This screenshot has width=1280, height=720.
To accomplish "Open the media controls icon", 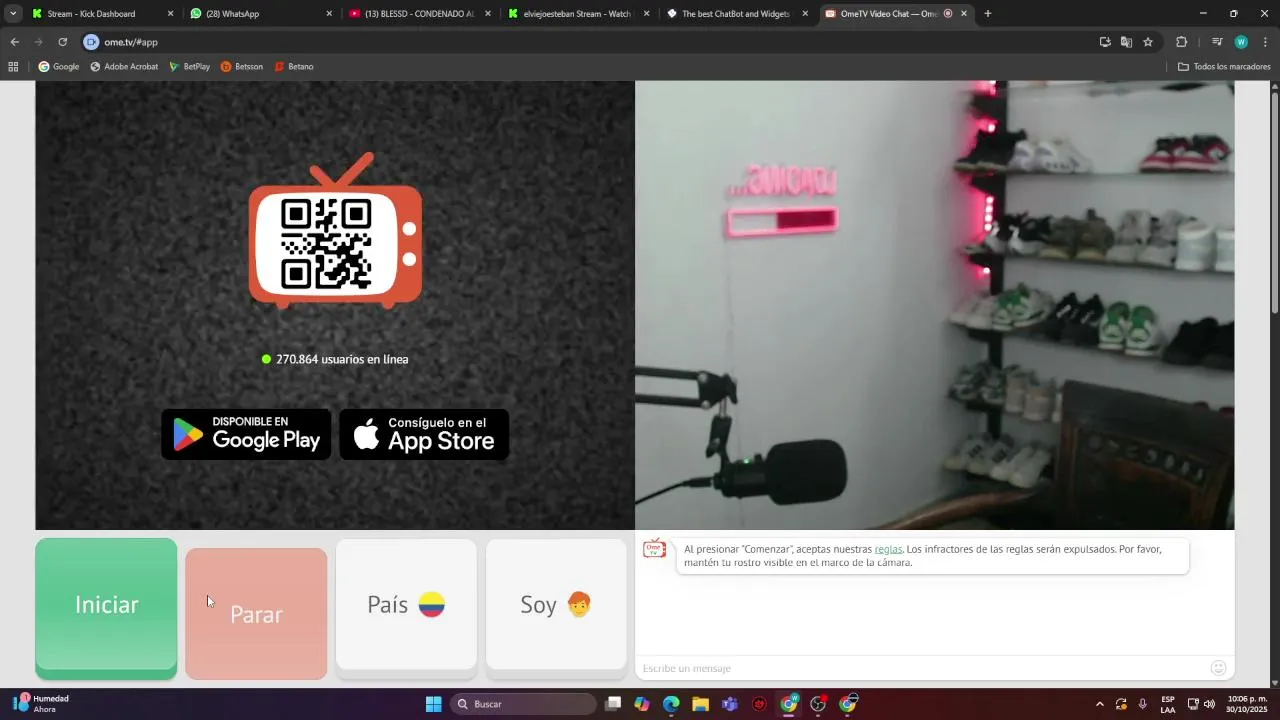I will click(x=1217, y=42).
